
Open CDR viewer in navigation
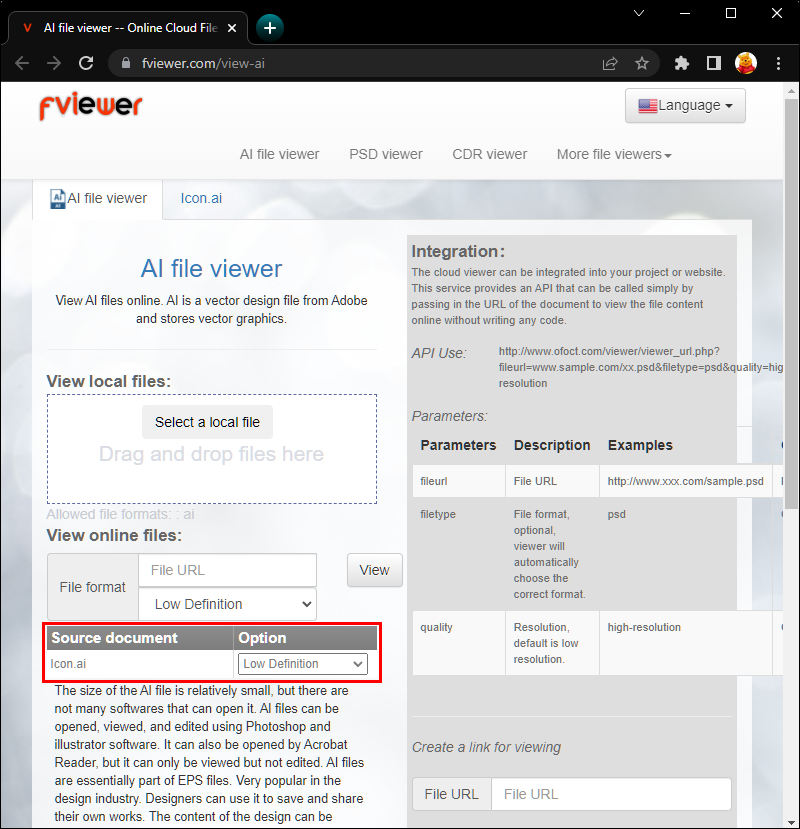coord(490,154)
